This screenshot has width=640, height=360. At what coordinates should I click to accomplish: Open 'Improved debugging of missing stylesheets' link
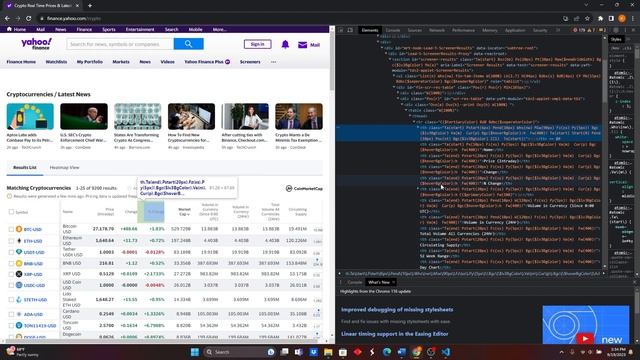coord(397,309)
